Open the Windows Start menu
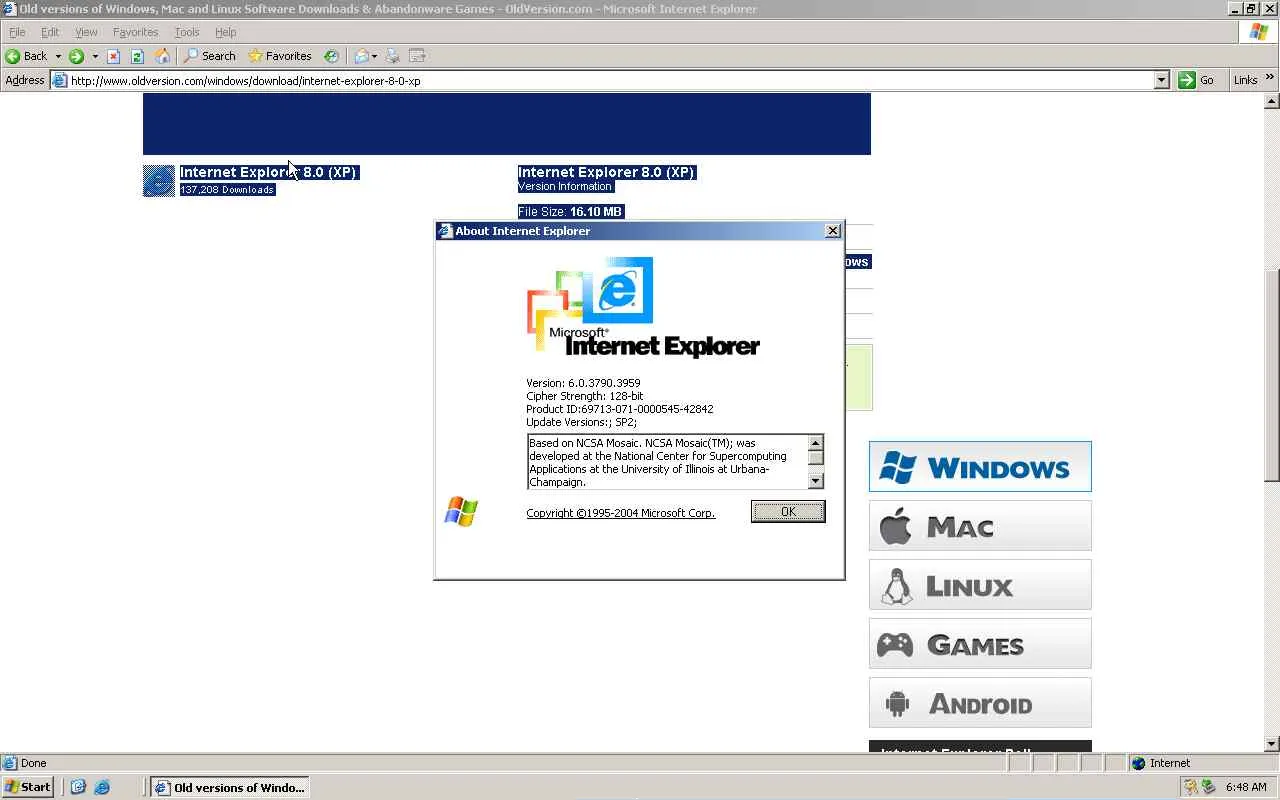 28,787
